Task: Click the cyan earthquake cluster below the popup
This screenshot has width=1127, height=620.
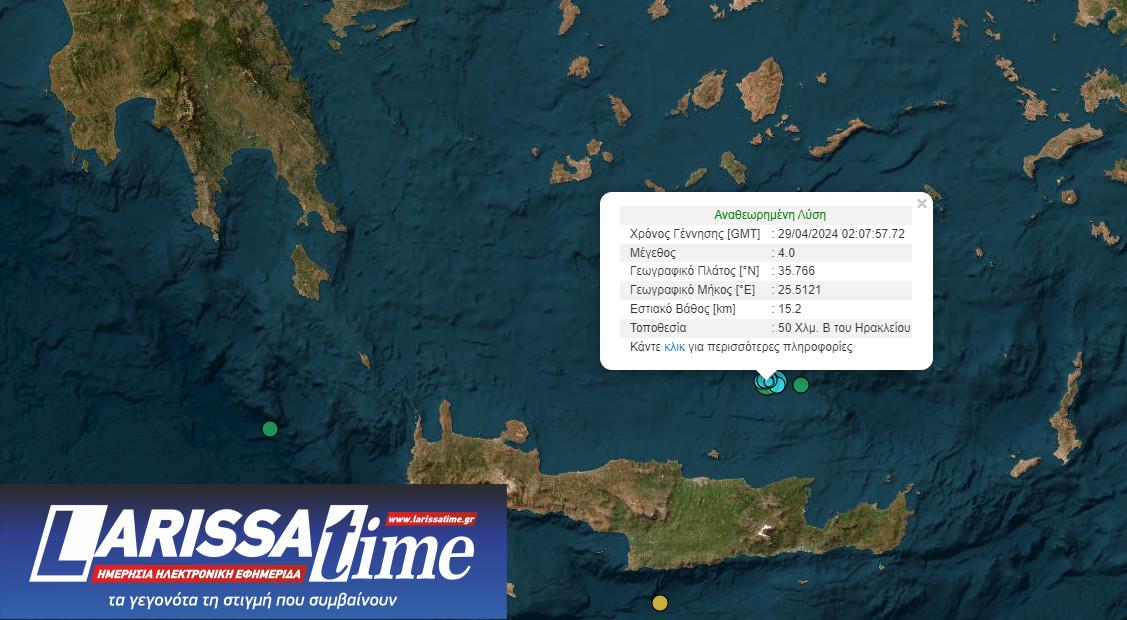Action: [x=767, y=384]
